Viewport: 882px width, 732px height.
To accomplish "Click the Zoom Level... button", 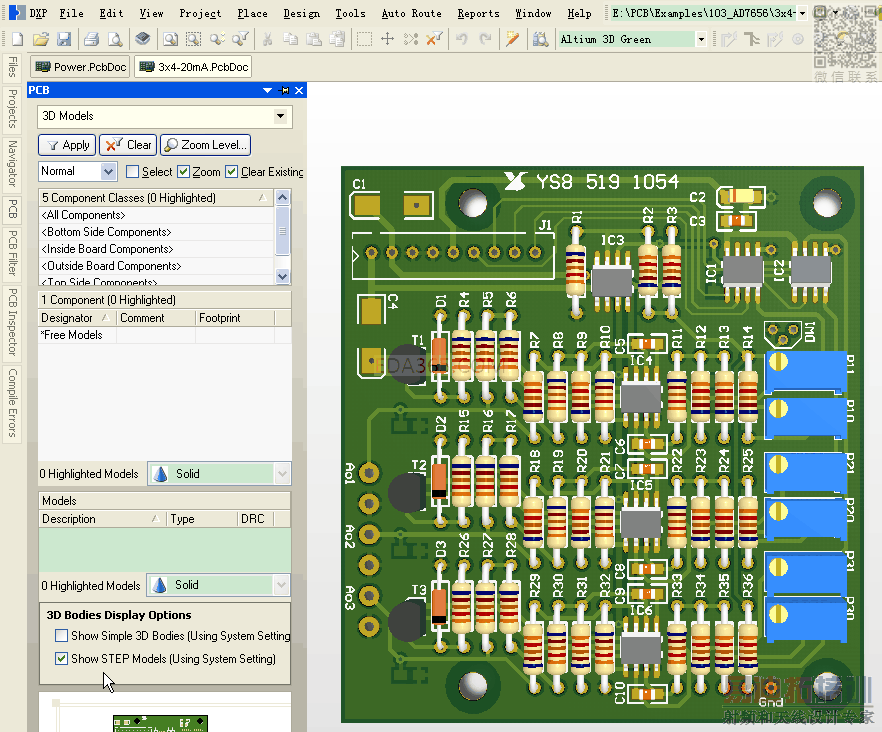I will click(x=205, y=145).
